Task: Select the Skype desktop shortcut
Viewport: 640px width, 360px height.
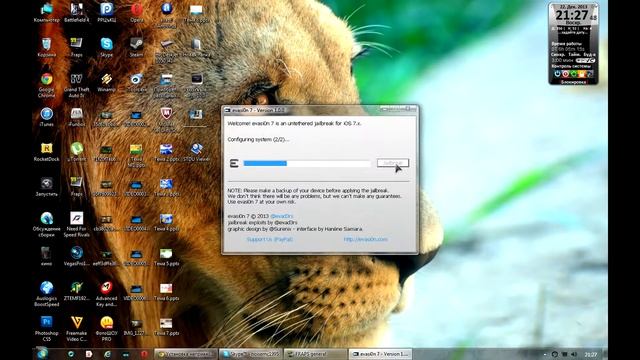Action: (x=107, y=47)
